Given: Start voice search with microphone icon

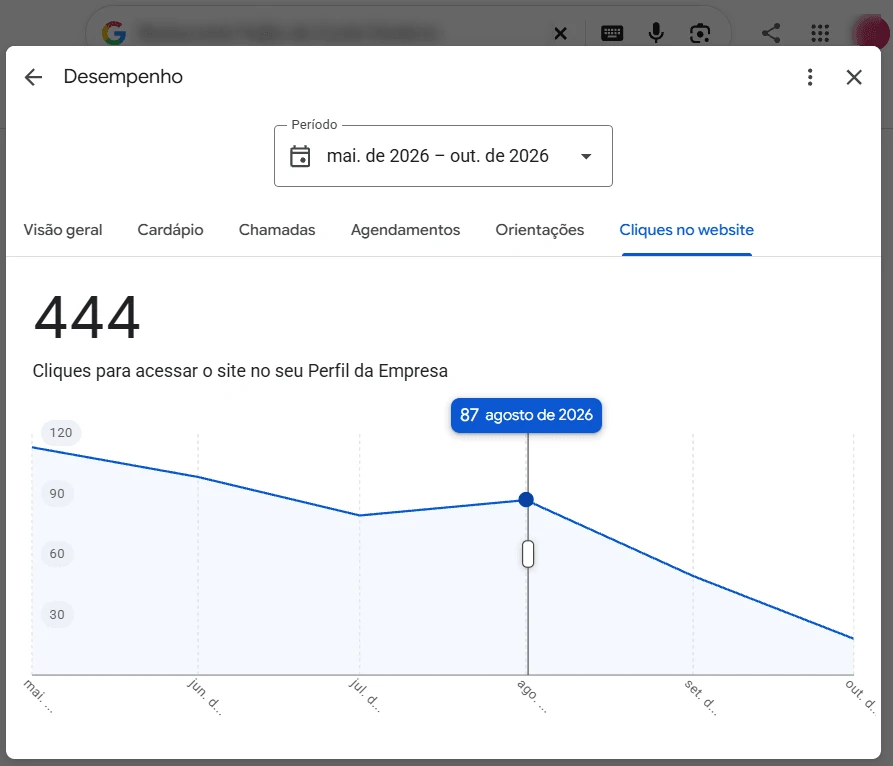Looking at the screenshot, I should (x=656, y=33).
